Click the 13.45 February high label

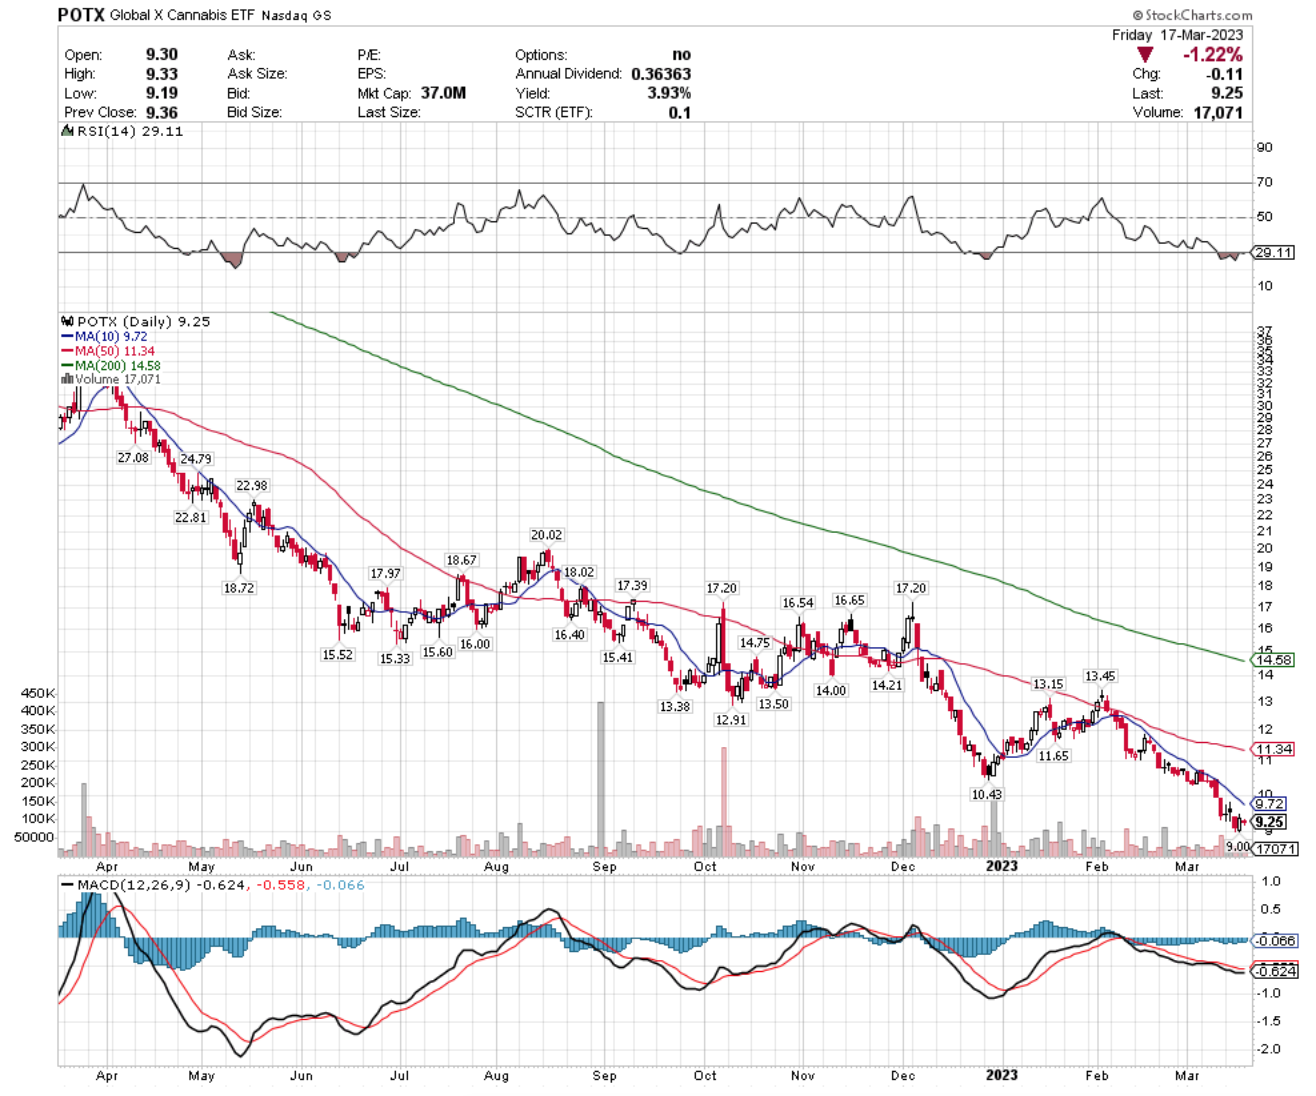pyautogui.click(x=1100, y=676)
